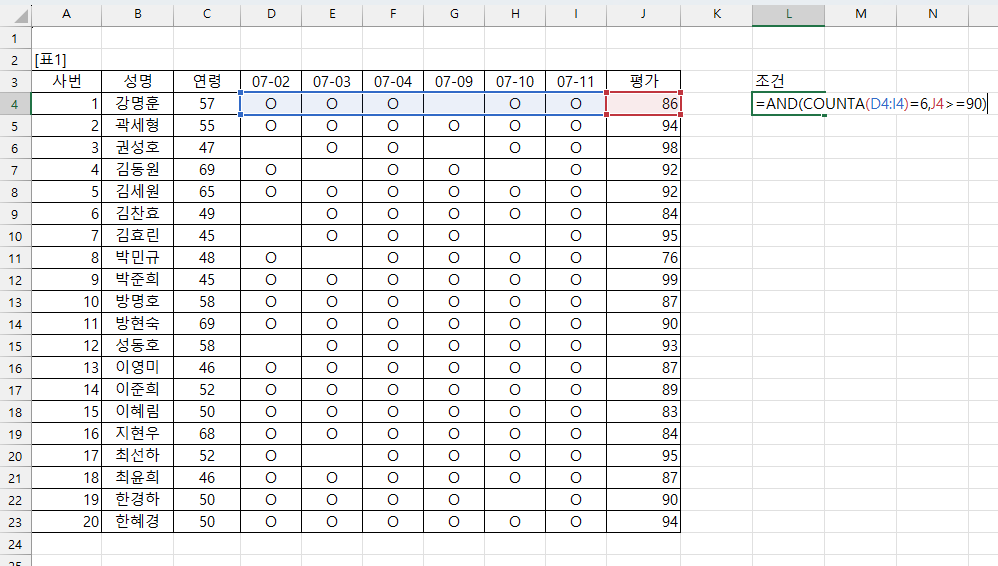Click 박민규's score 76

(x=643, y=258)
